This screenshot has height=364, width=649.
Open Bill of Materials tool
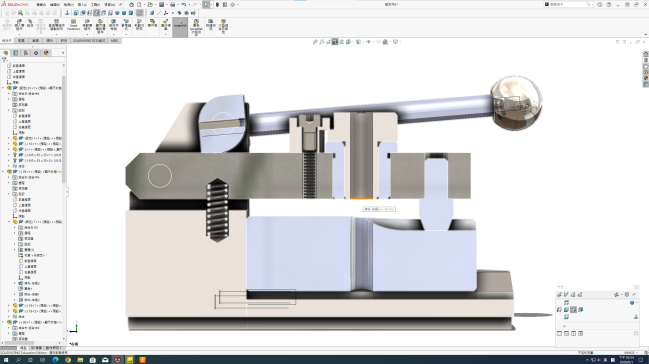tap(152, 23)
